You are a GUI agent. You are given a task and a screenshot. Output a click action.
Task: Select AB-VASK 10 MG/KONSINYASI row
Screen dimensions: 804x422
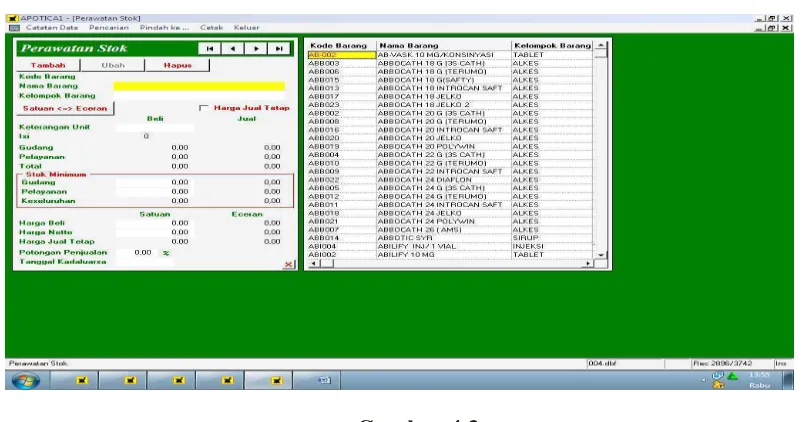point(450,55)
